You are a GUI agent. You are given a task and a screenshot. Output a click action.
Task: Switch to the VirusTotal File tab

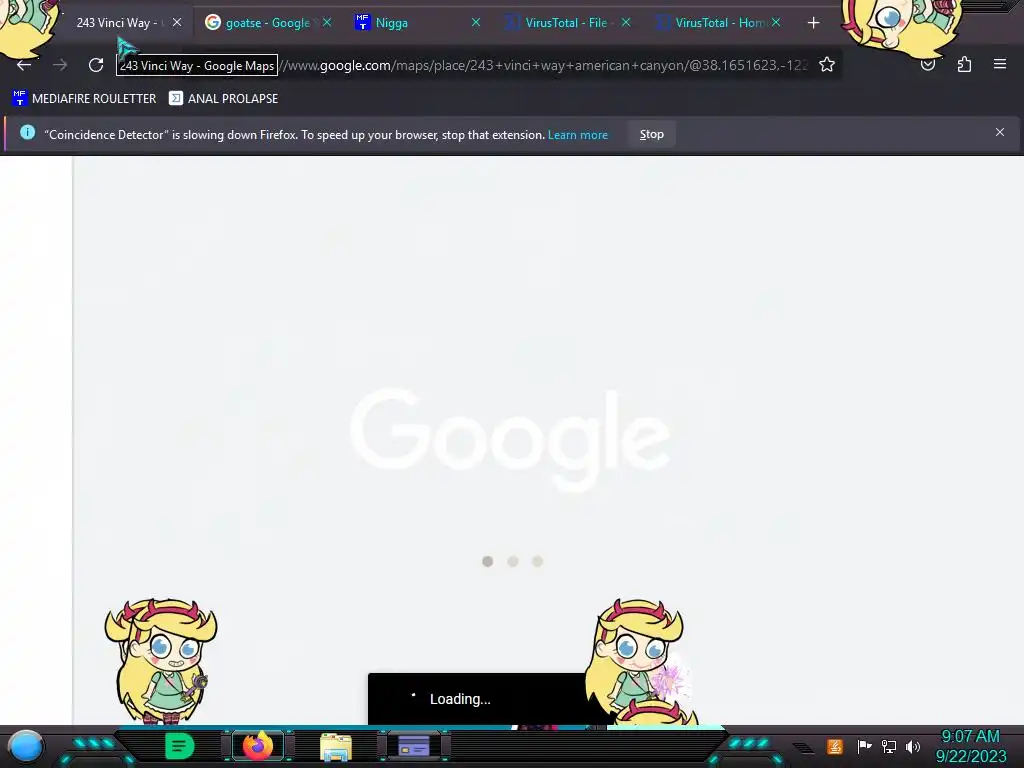pos(566,23)
